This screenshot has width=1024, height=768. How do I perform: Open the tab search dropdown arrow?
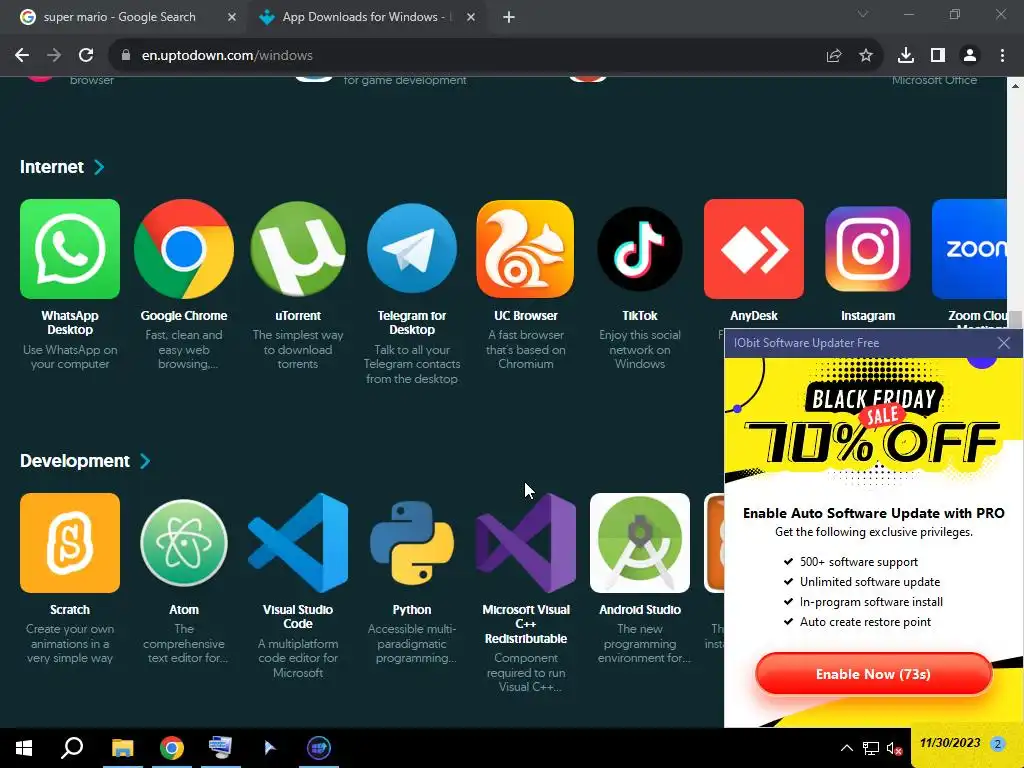(863, 14)
